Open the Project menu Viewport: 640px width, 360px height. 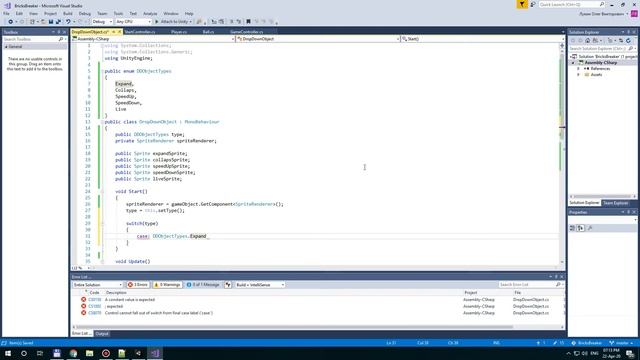51,13
